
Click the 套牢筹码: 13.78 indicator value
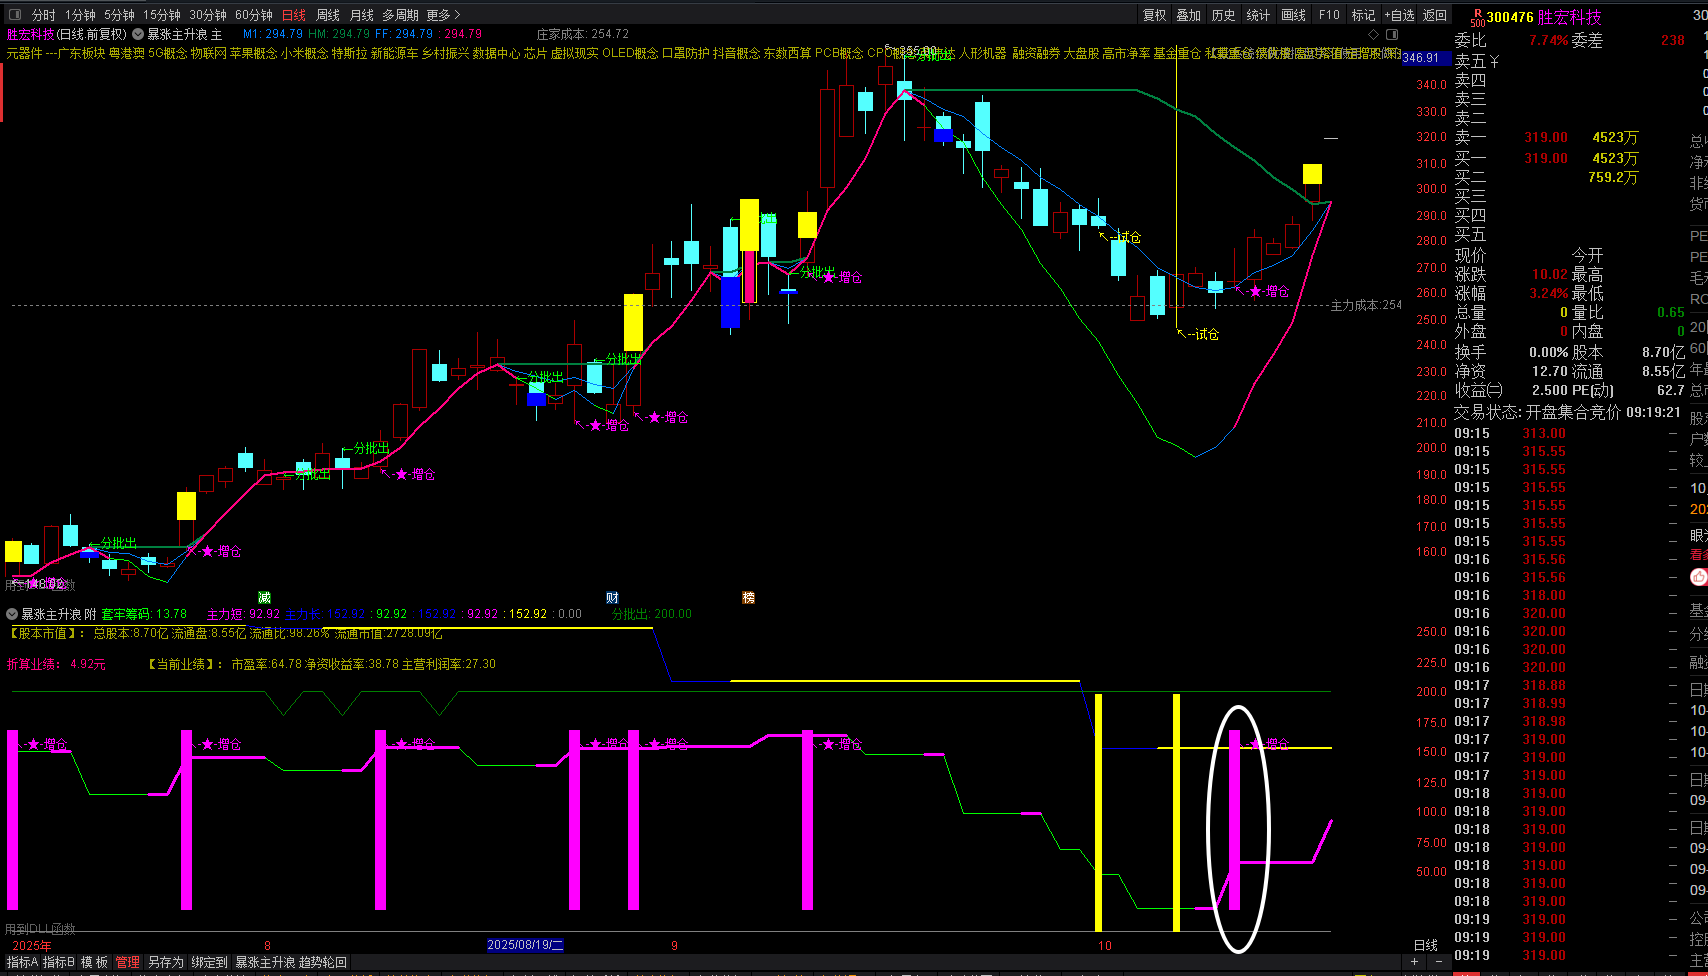pyautogui.click(x=144, y=614)
